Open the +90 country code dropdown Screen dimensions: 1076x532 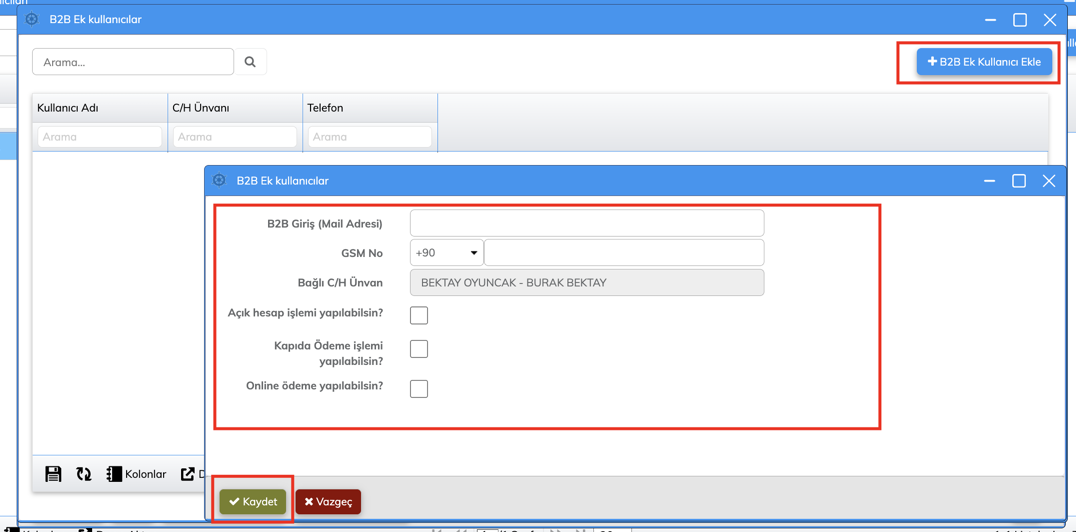(x=446, y=253)
